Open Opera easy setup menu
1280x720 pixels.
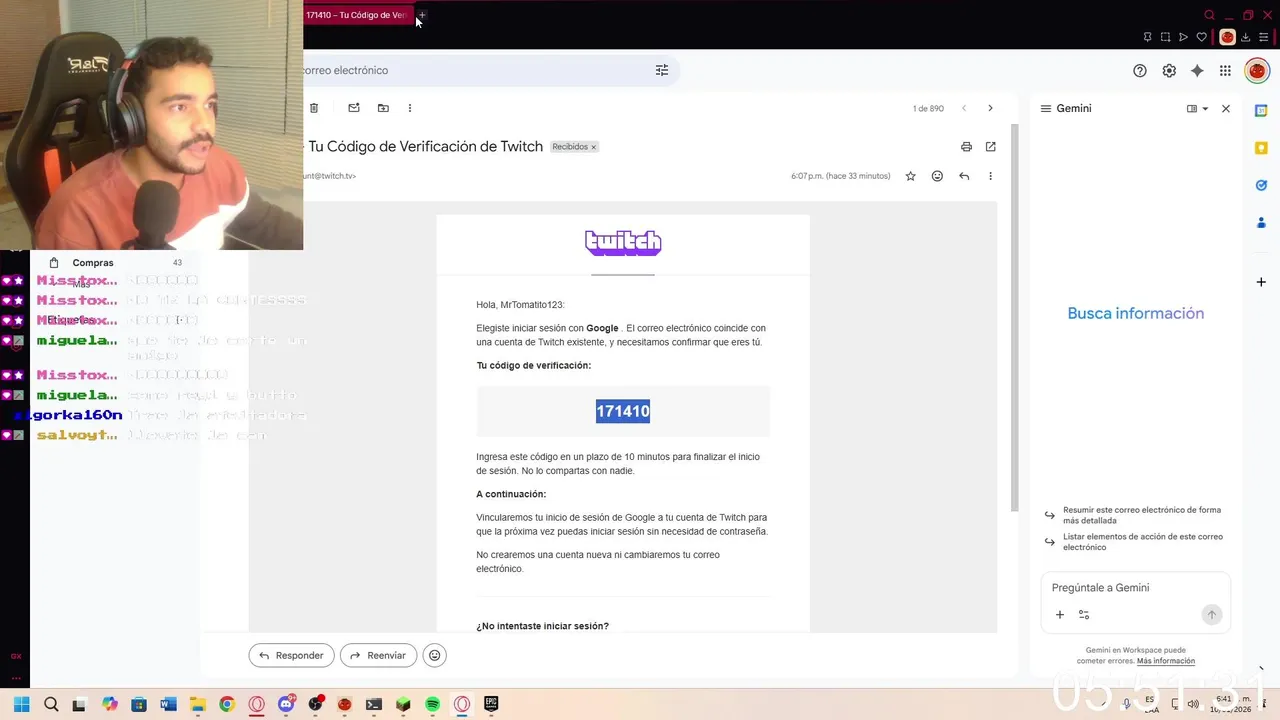[1264, 37]
